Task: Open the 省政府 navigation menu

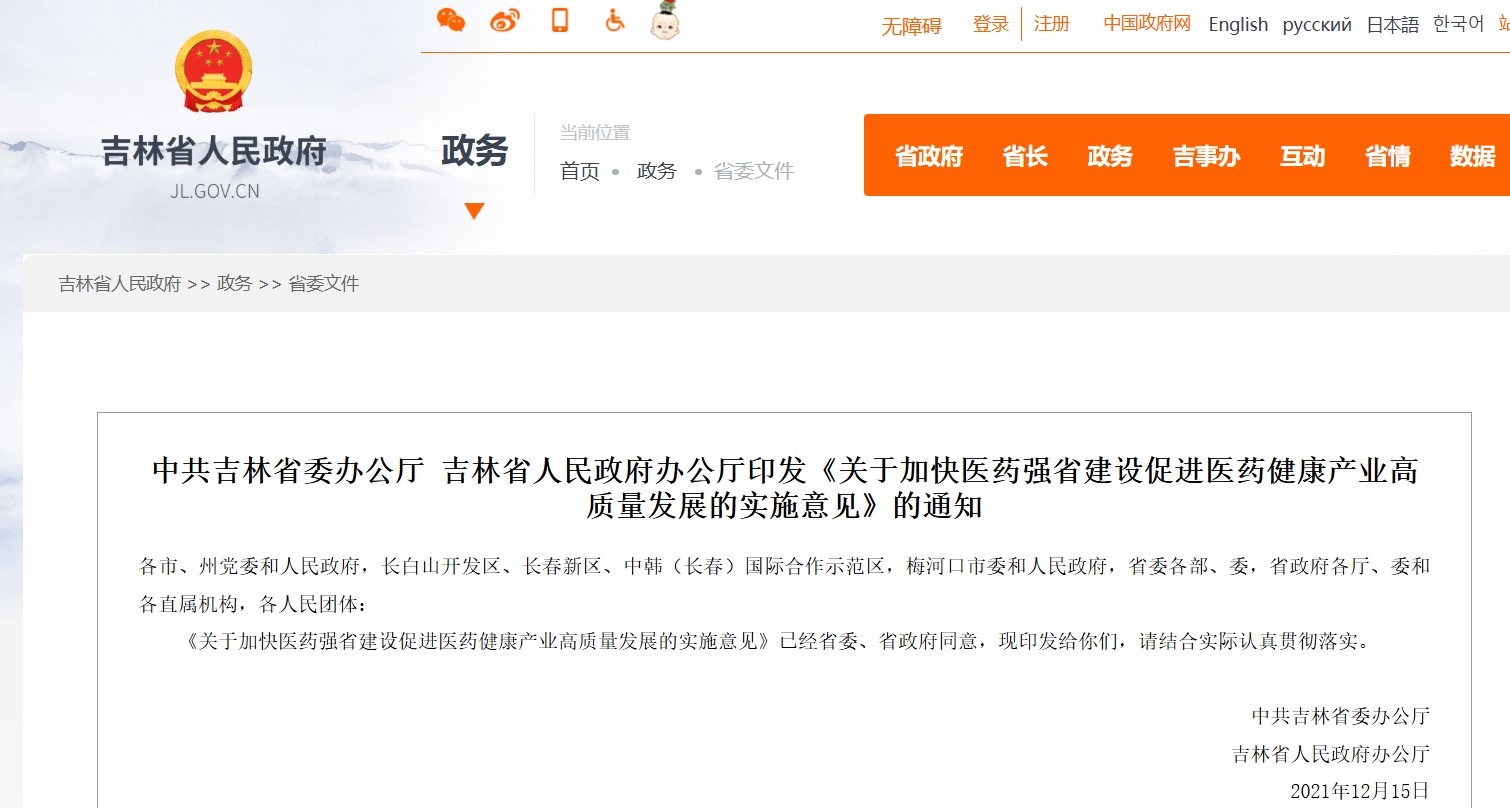Action: point(928,156)
